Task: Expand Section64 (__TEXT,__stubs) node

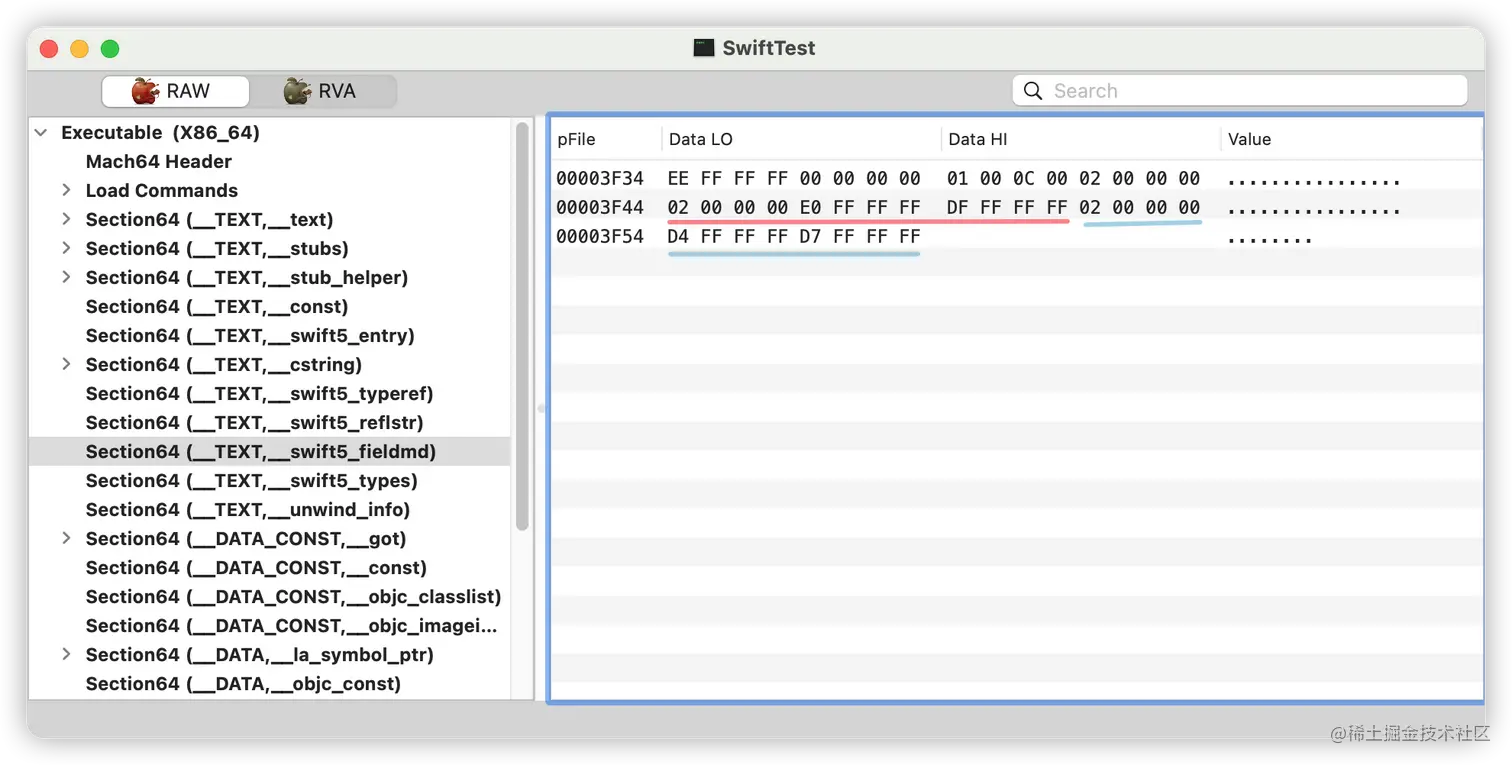Action: (66, 248)
